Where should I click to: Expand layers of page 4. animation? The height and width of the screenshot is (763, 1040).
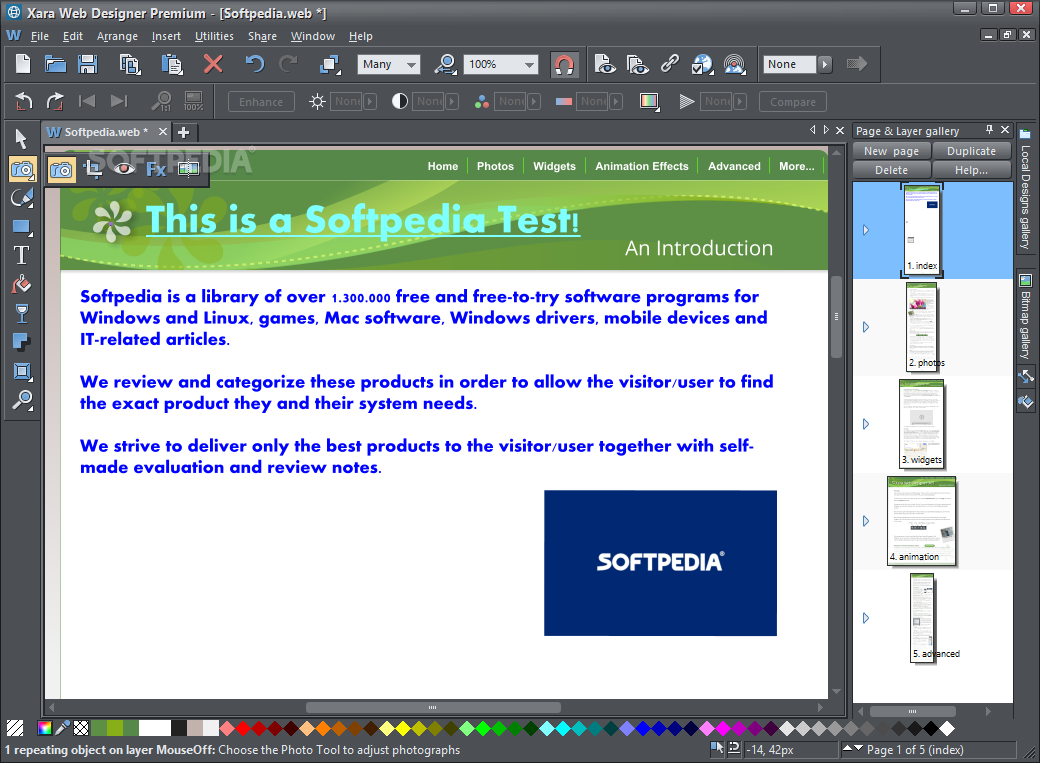[866, 521]
